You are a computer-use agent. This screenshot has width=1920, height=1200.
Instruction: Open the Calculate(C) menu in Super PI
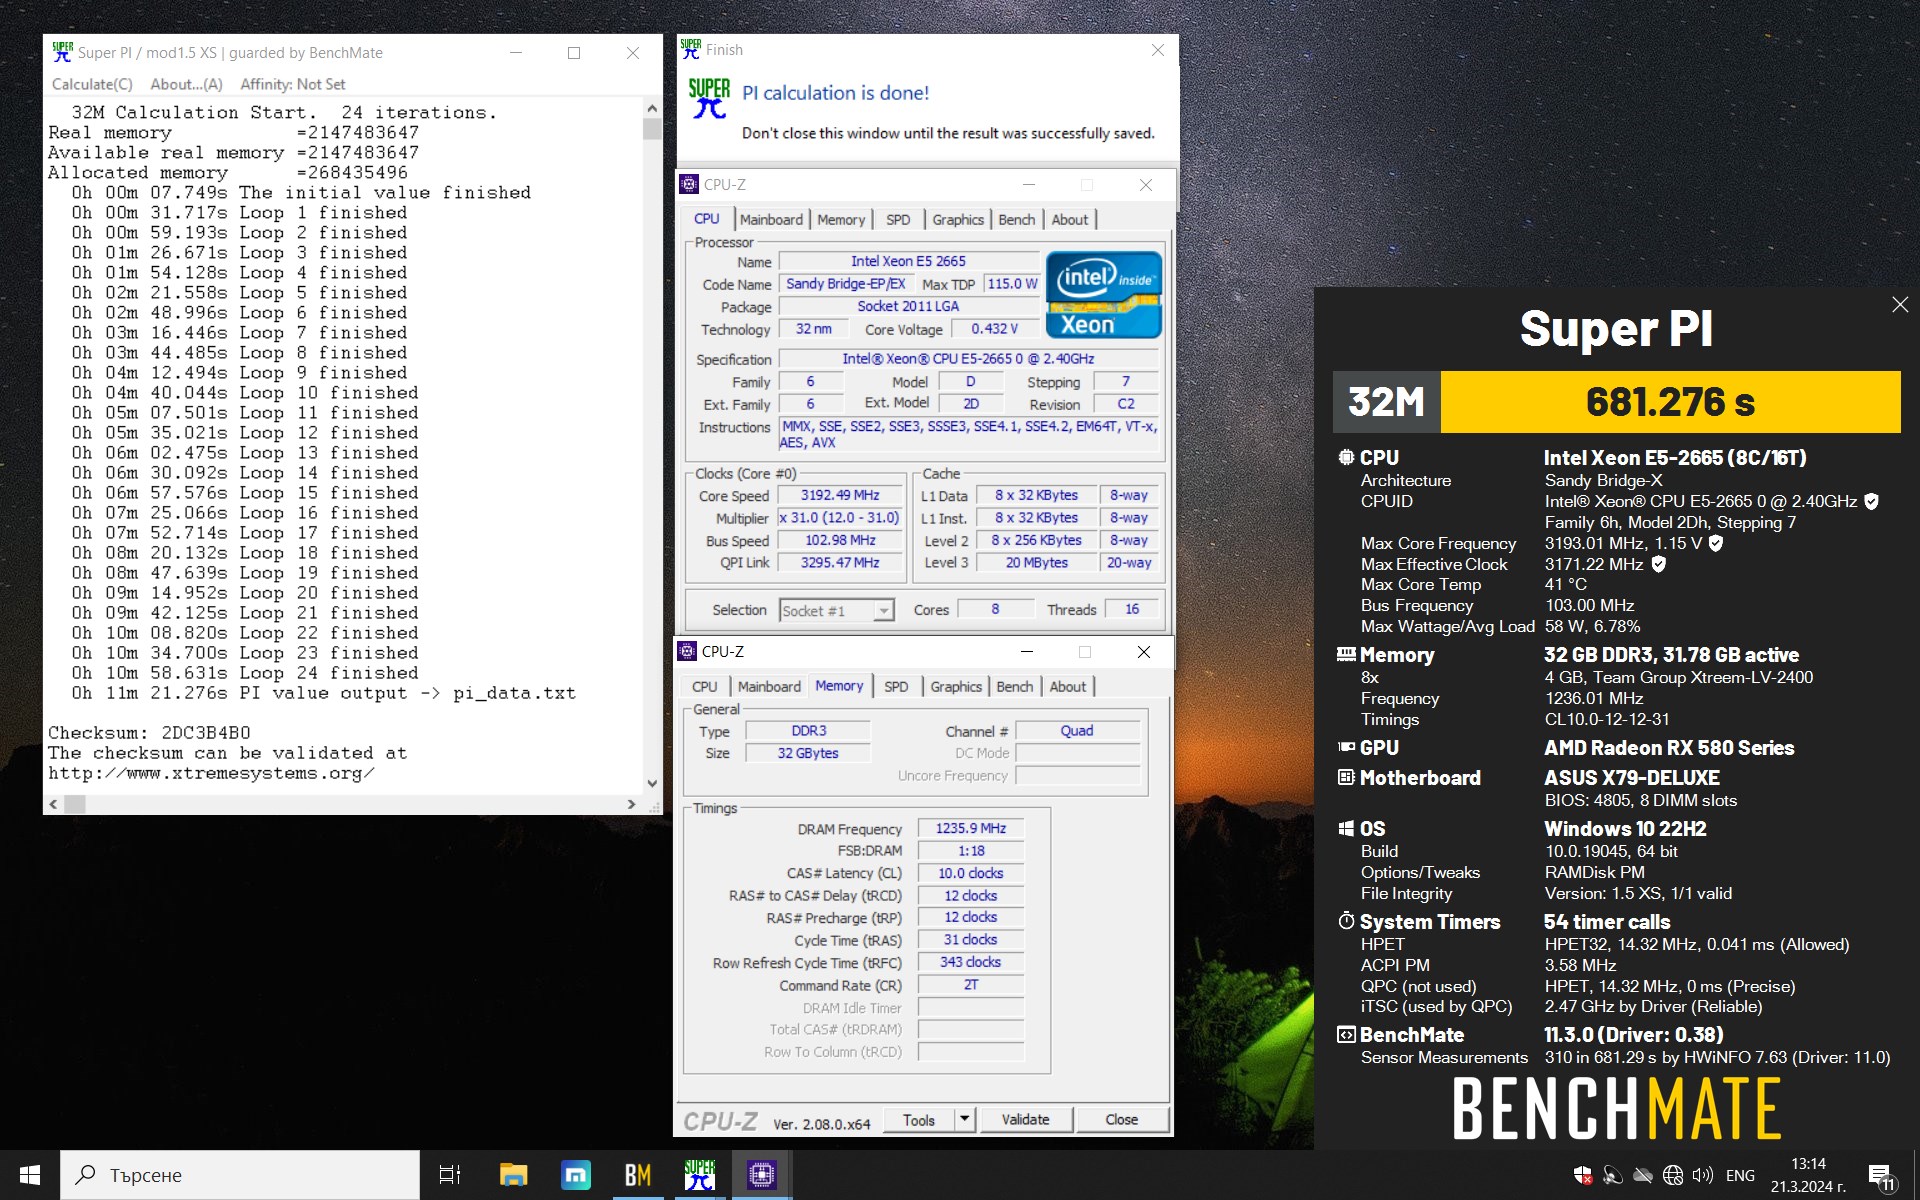(92, 85)
